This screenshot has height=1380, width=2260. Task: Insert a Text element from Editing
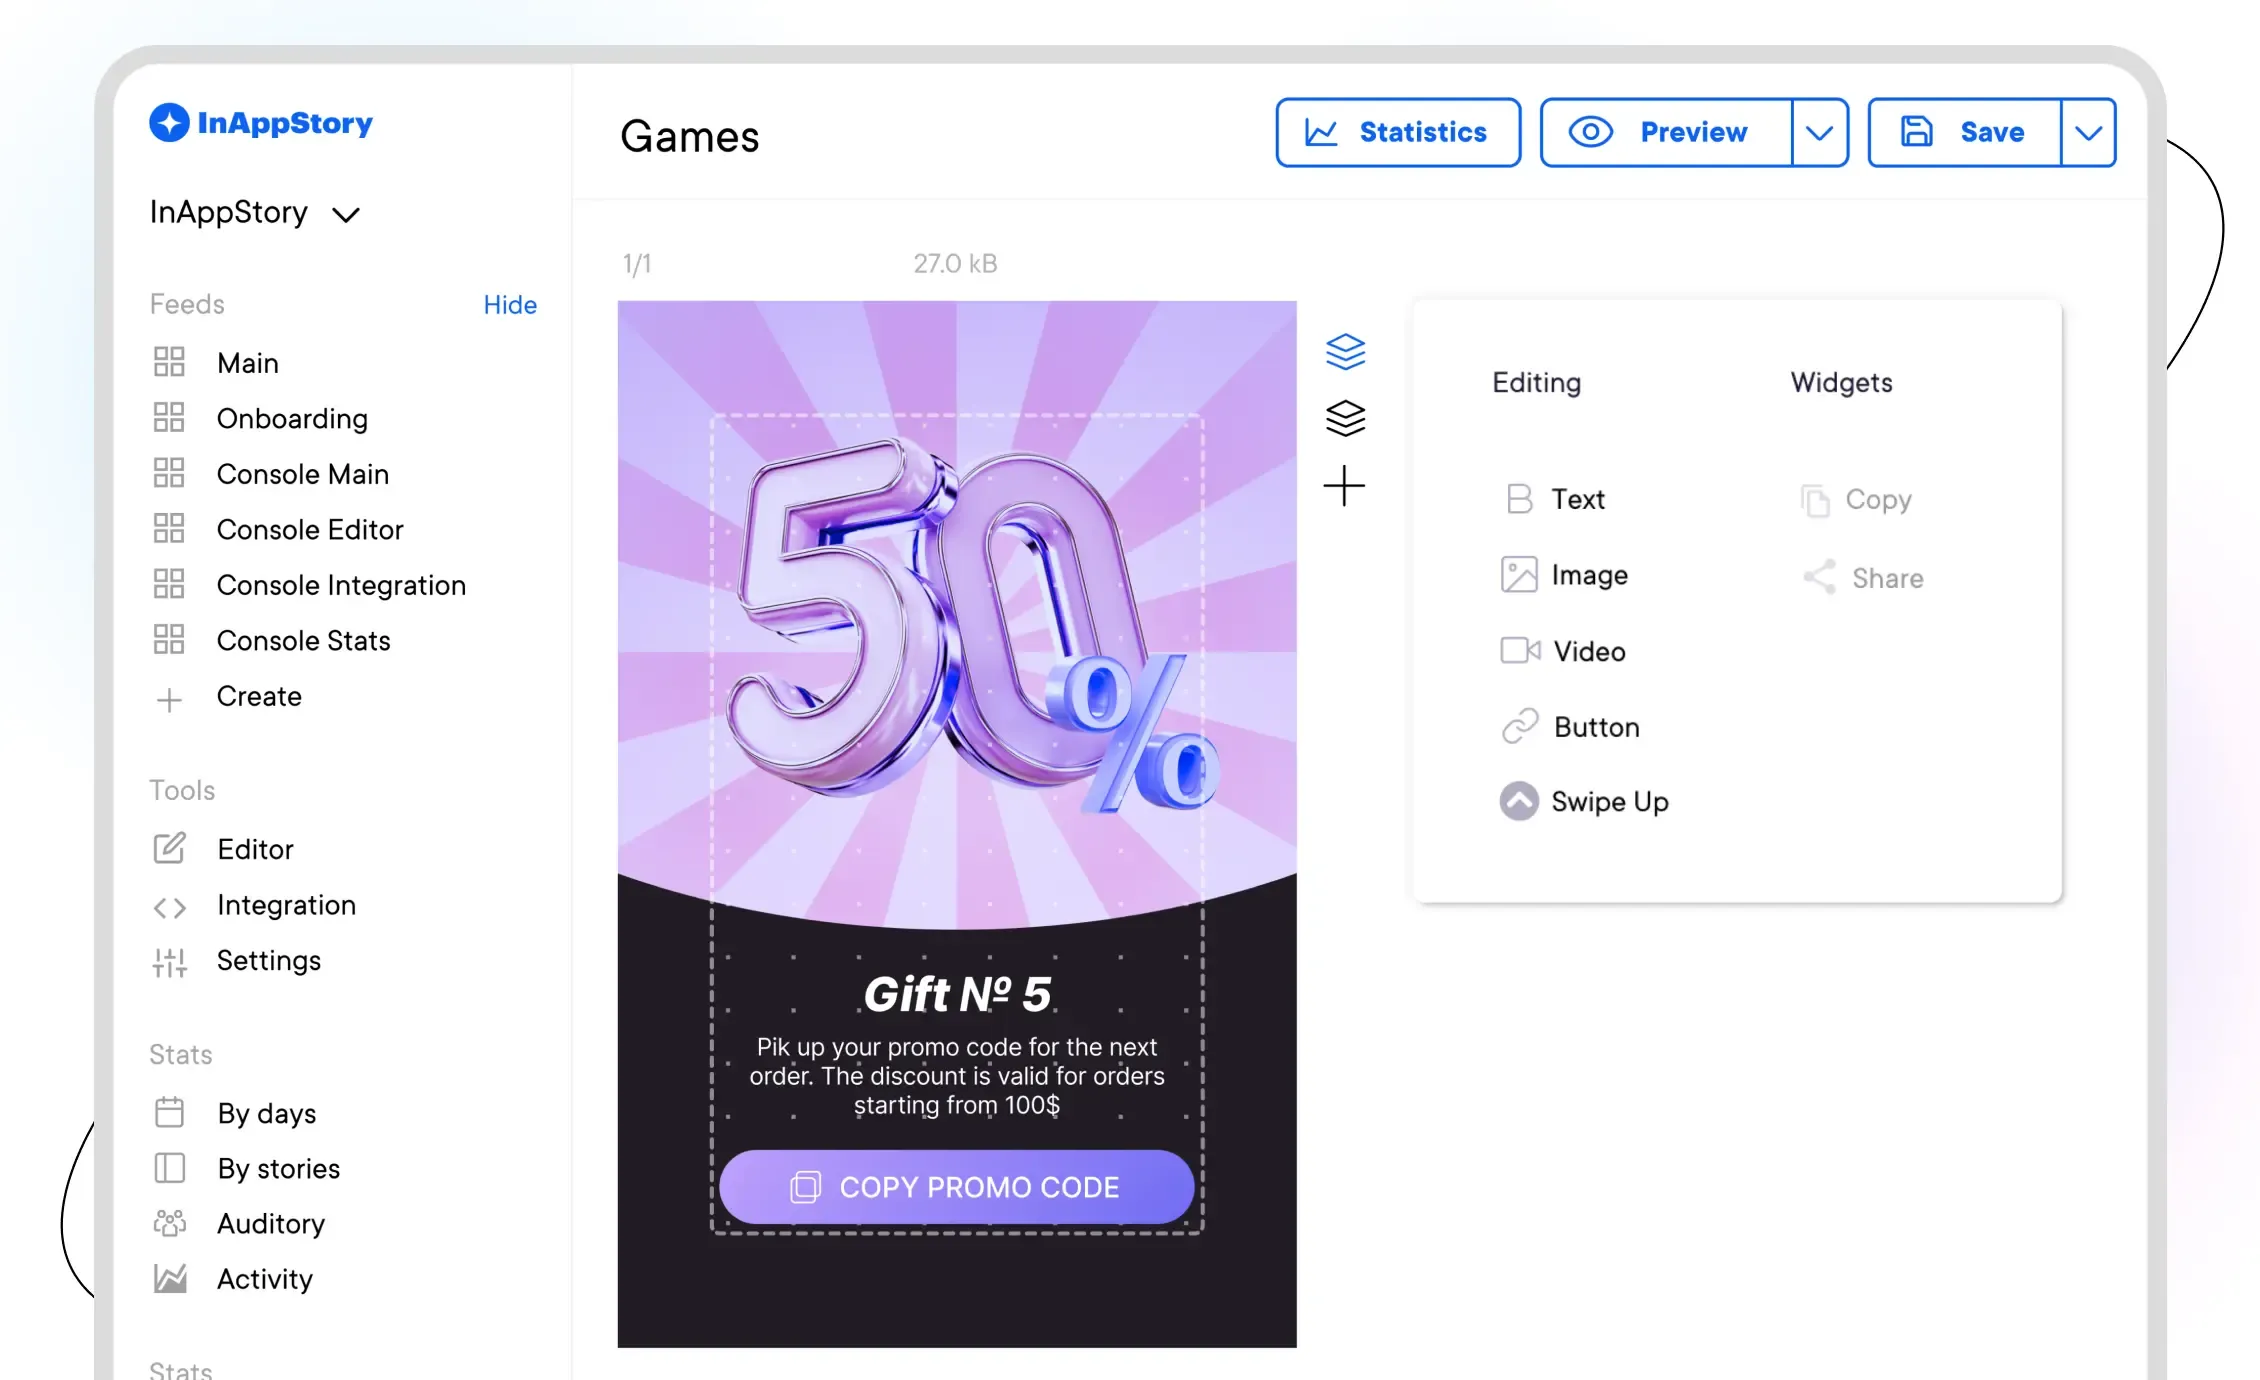(x=1556, y=498)
